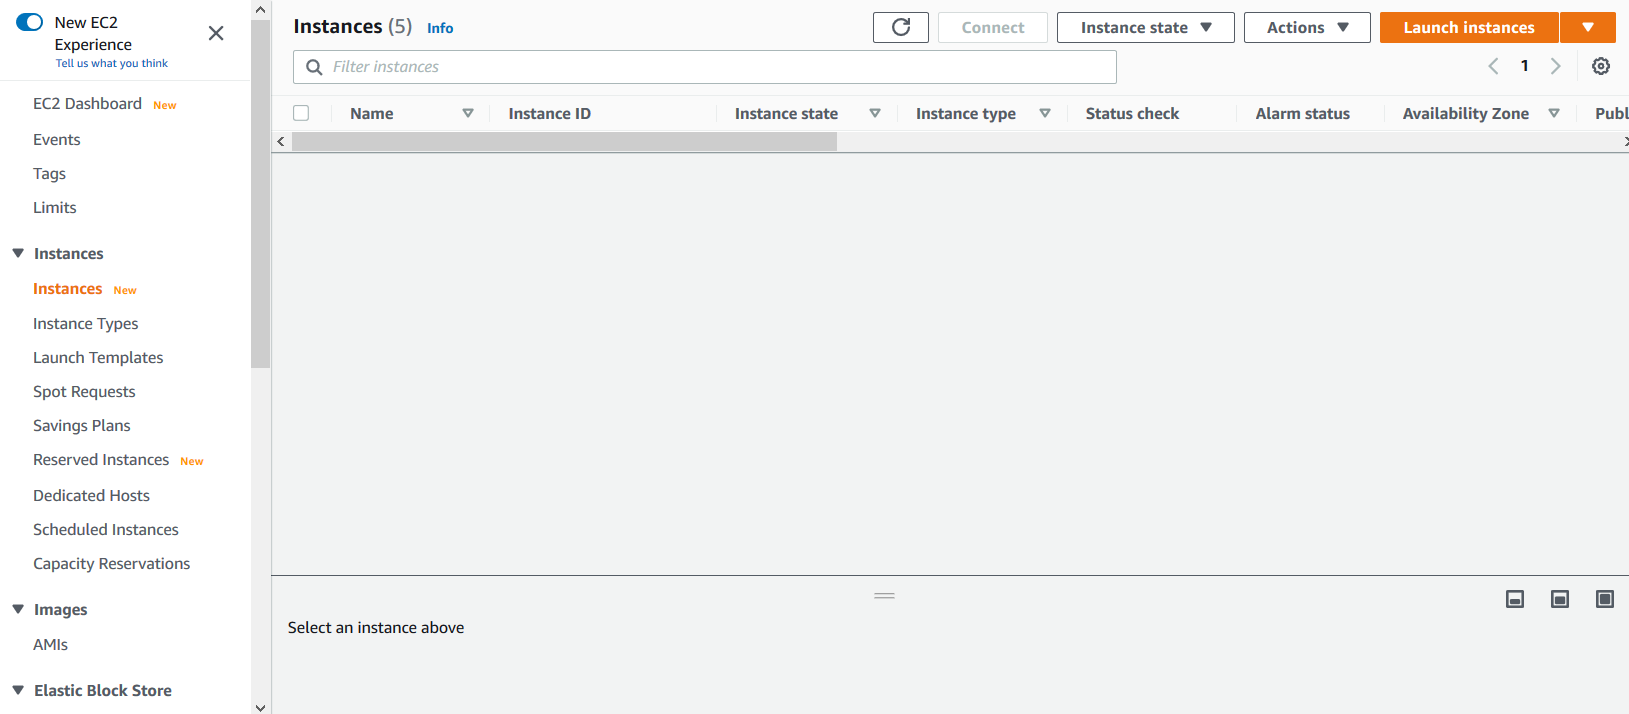Viewport: 1629px width, 714px height.
Task: Set details panel to half-height view
Action: click(x=1560, y=599)
